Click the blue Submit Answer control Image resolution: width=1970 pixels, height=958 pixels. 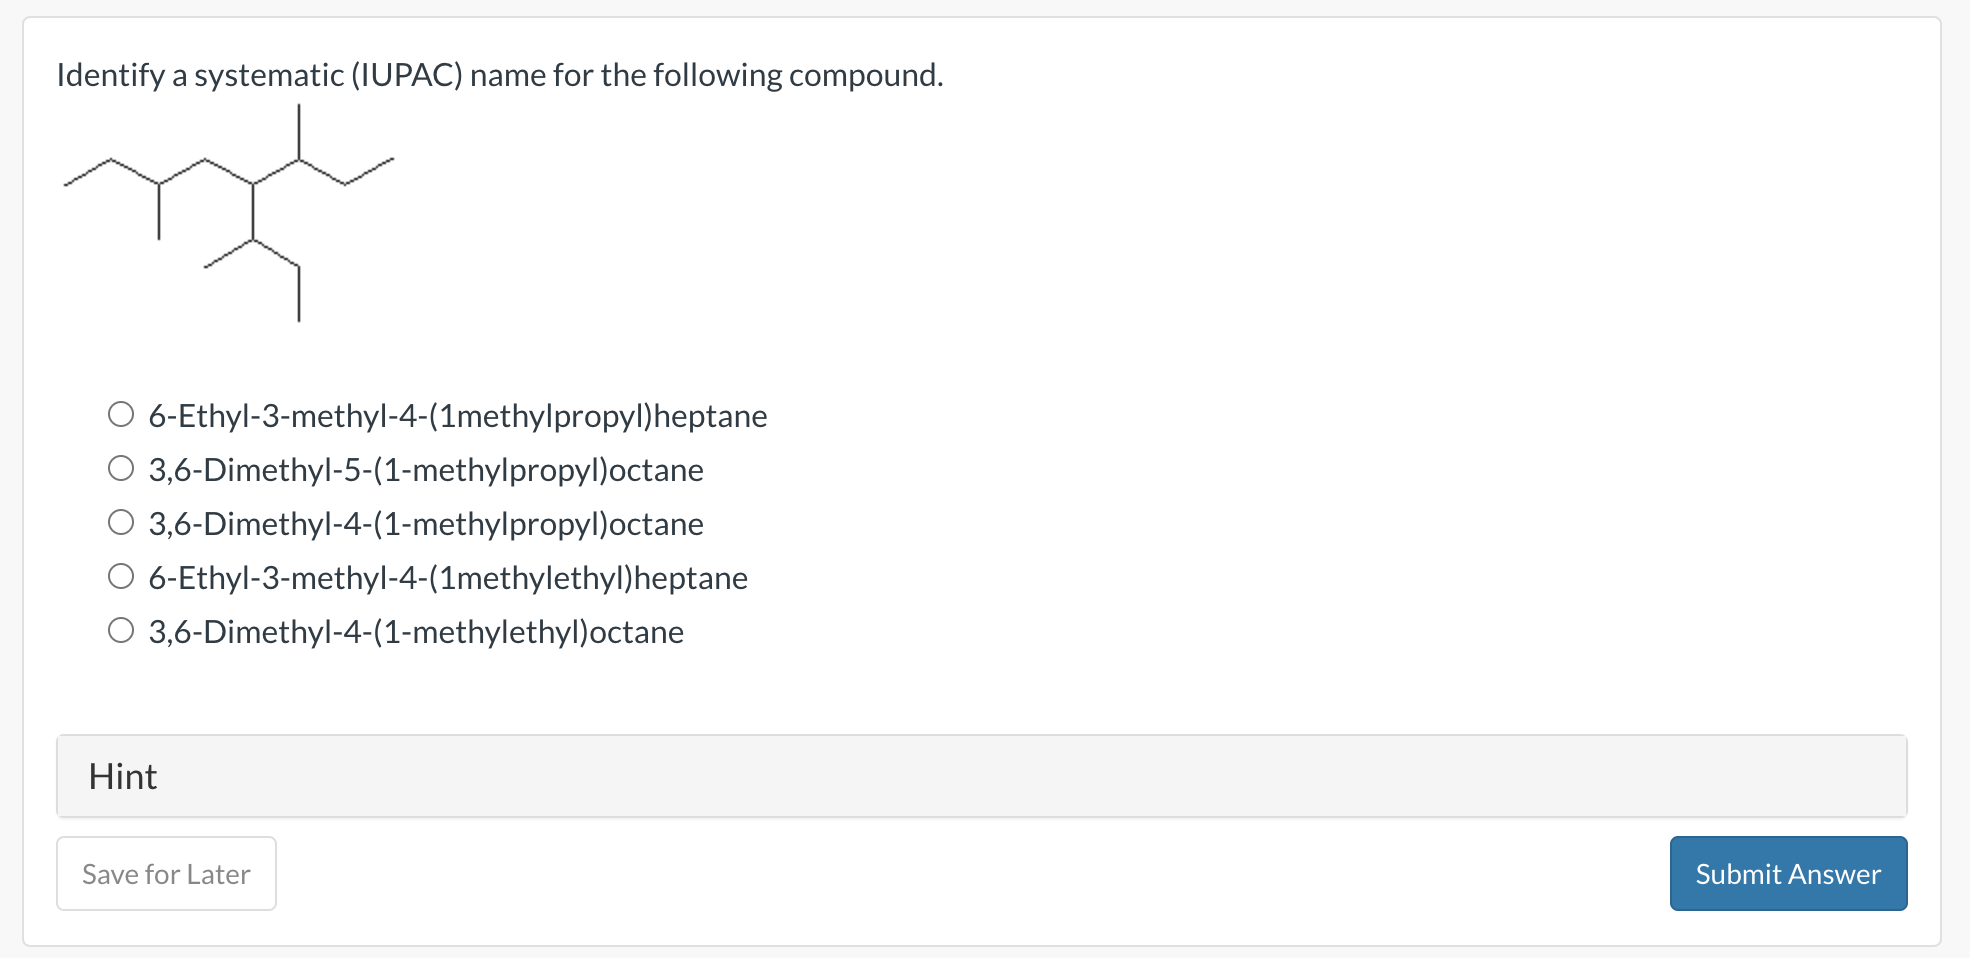pos(1787,873)
